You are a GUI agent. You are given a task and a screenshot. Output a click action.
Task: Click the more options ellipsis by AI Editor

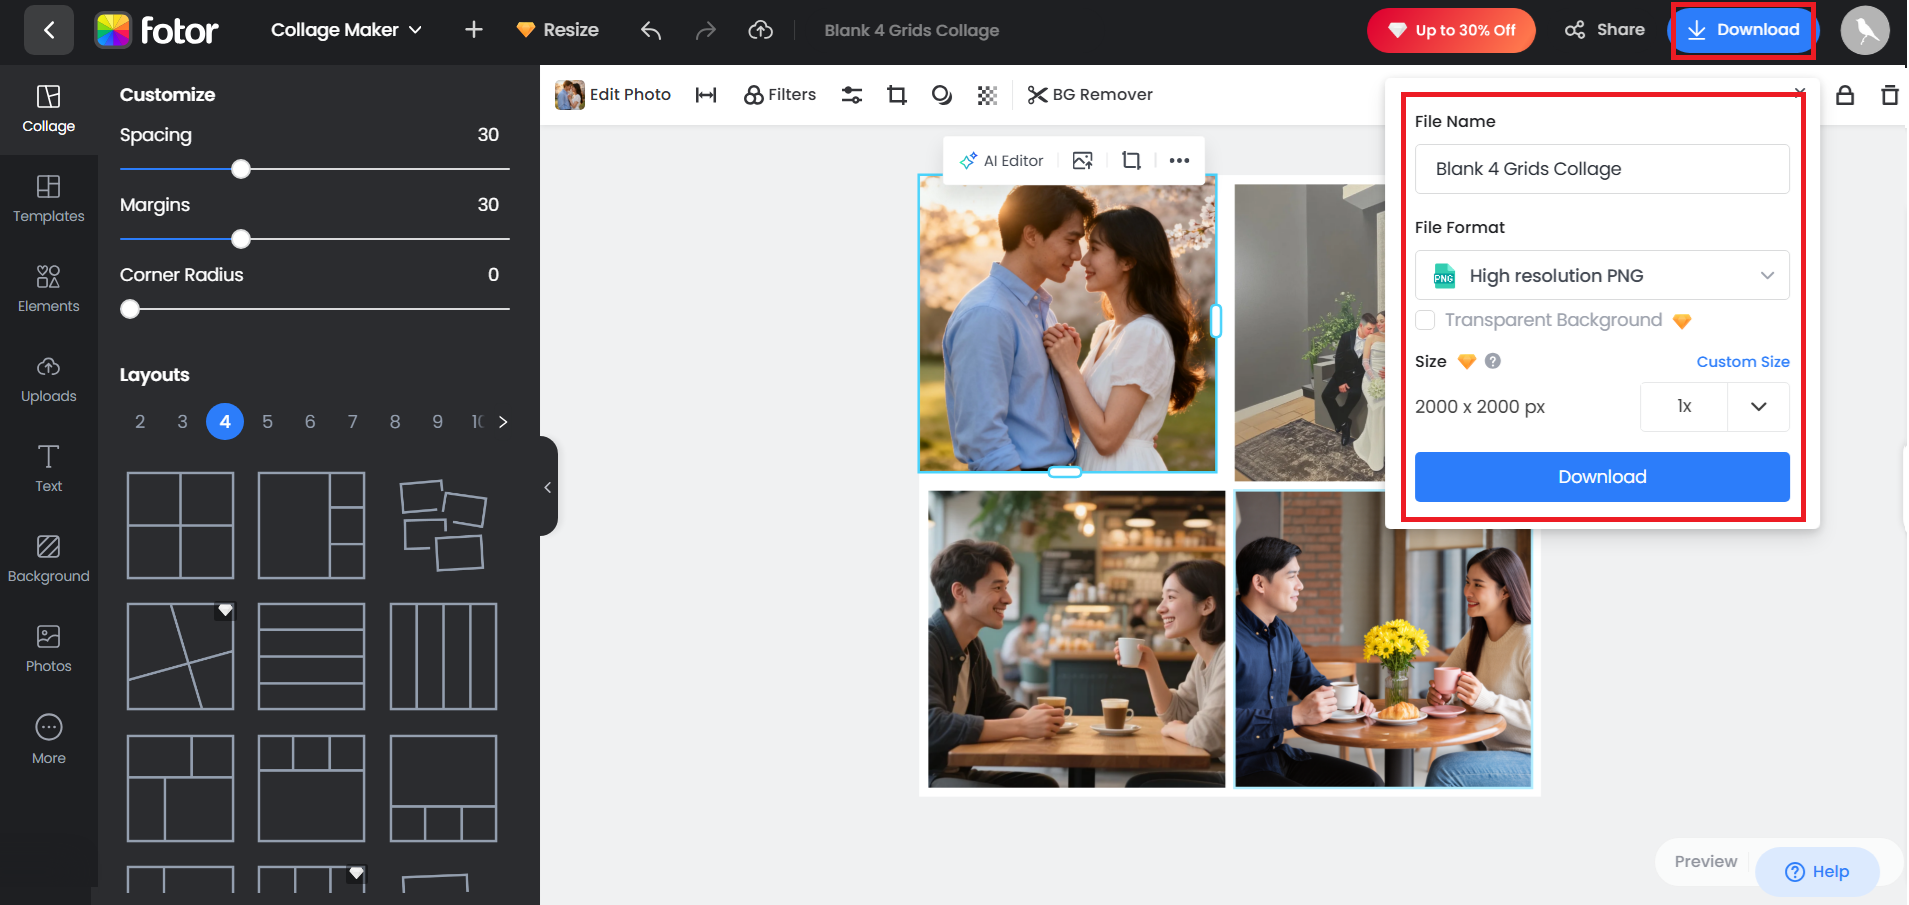tap(1179, 161)
